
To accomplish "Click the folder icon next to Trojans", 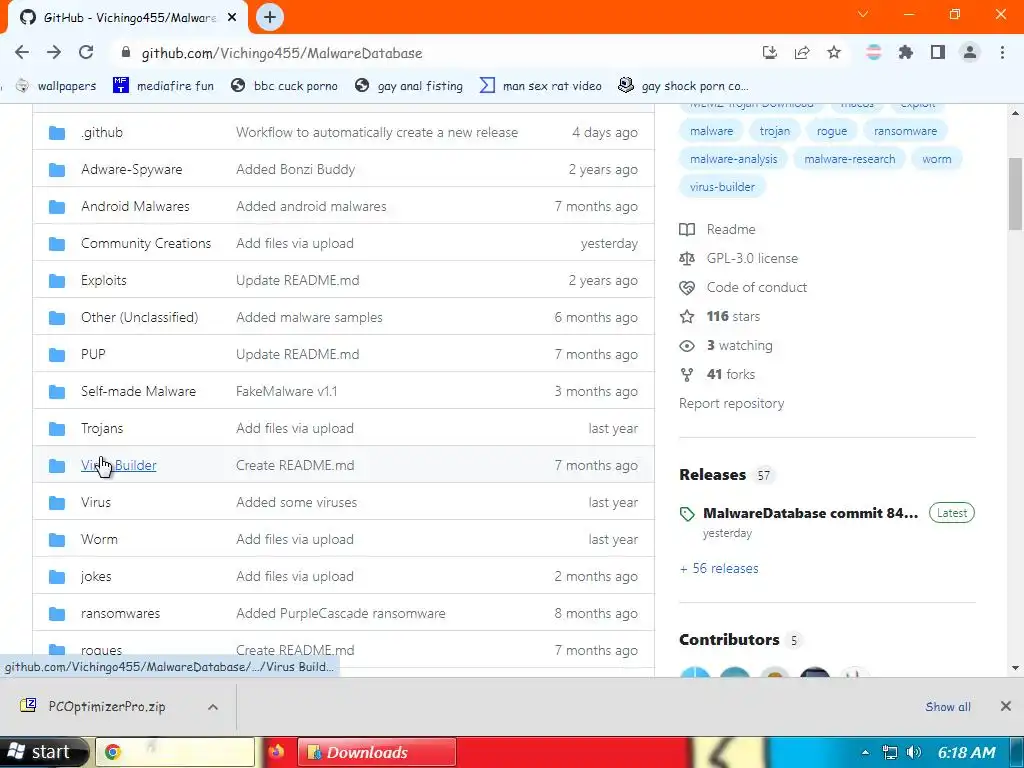I will [57, 428].
